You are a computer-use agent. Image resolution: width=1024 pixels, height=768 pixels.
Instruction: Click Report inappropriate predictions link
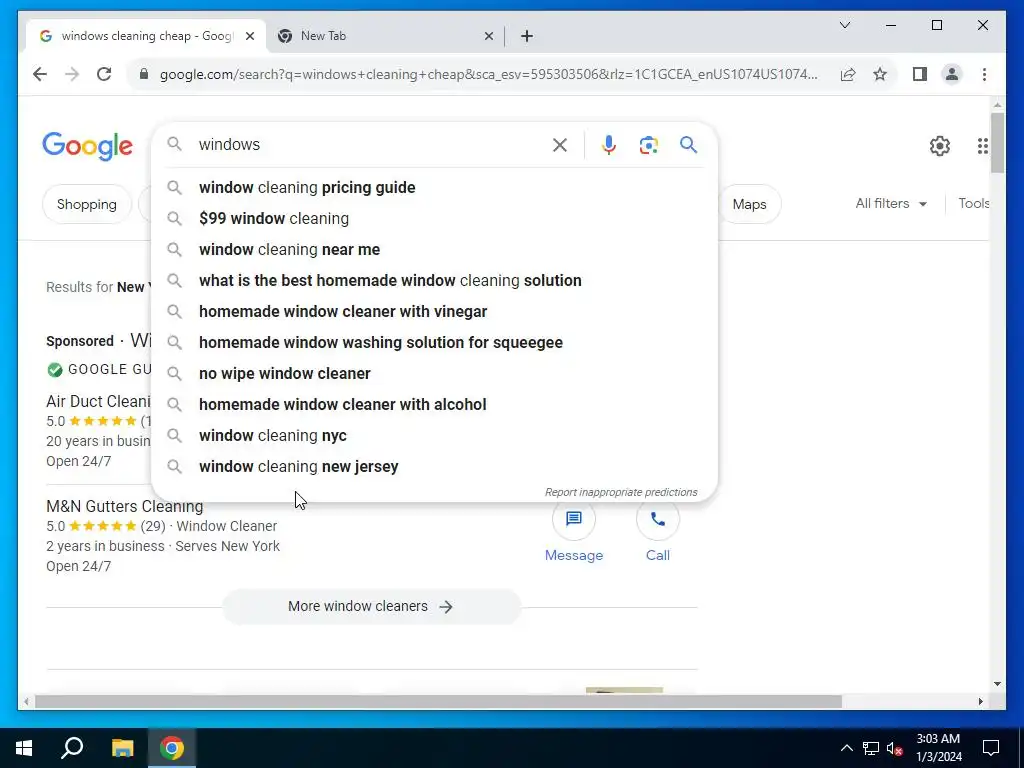click(x=621, y=492)
